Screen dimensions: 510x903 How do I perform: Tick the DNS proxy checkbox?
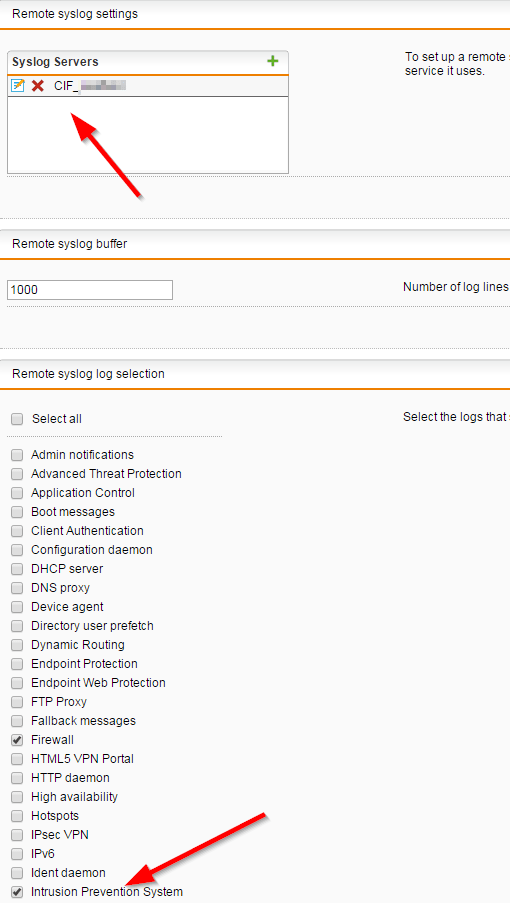tap(17, 588)
